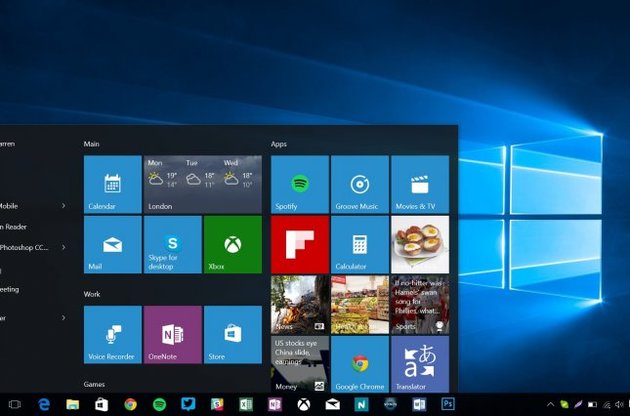Launch the Calculator tile
Screen dimensions: 630x416
pyautogui.click(x=359, y=244)
